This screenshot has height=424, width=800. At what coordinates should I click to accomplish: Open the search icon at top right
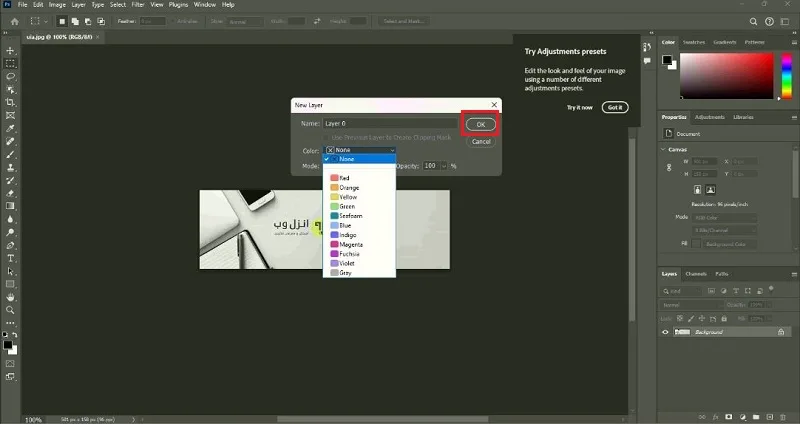tap(754, 21)
